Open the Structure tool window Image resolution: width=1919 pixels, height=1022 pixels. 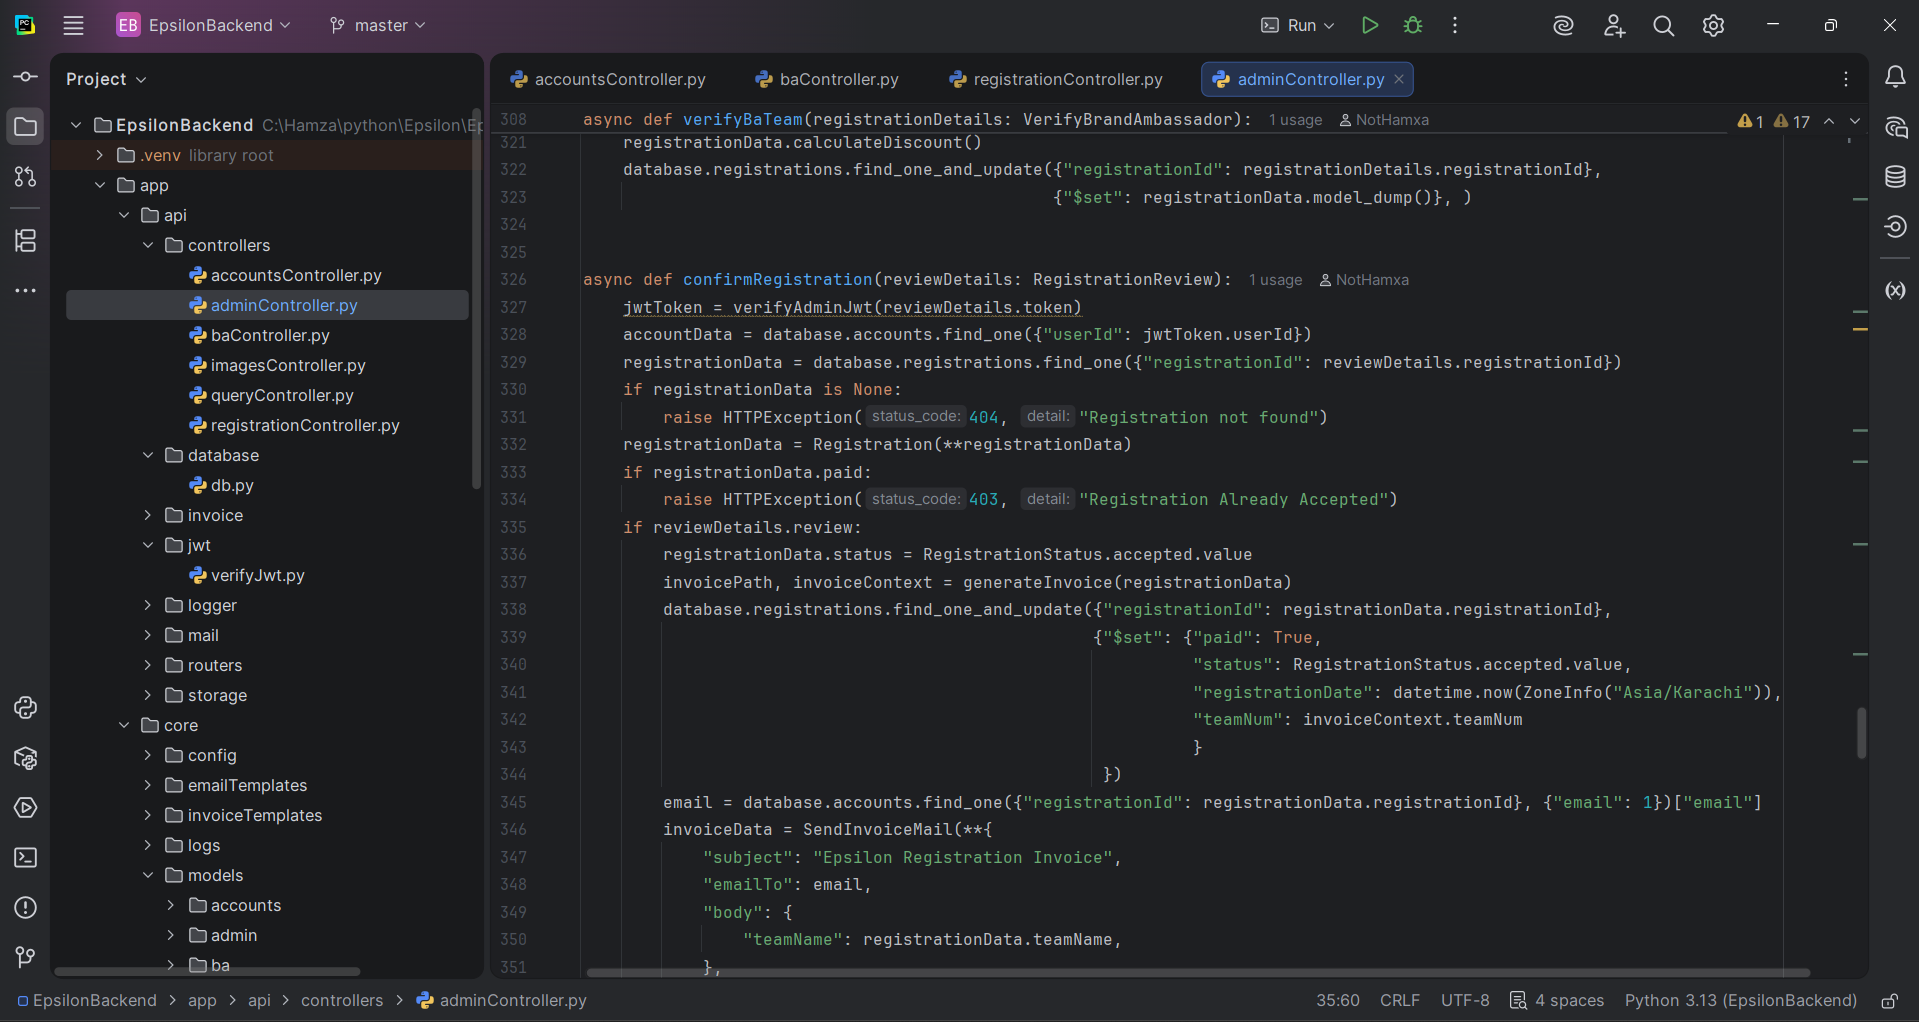click(x=25, y=240)
